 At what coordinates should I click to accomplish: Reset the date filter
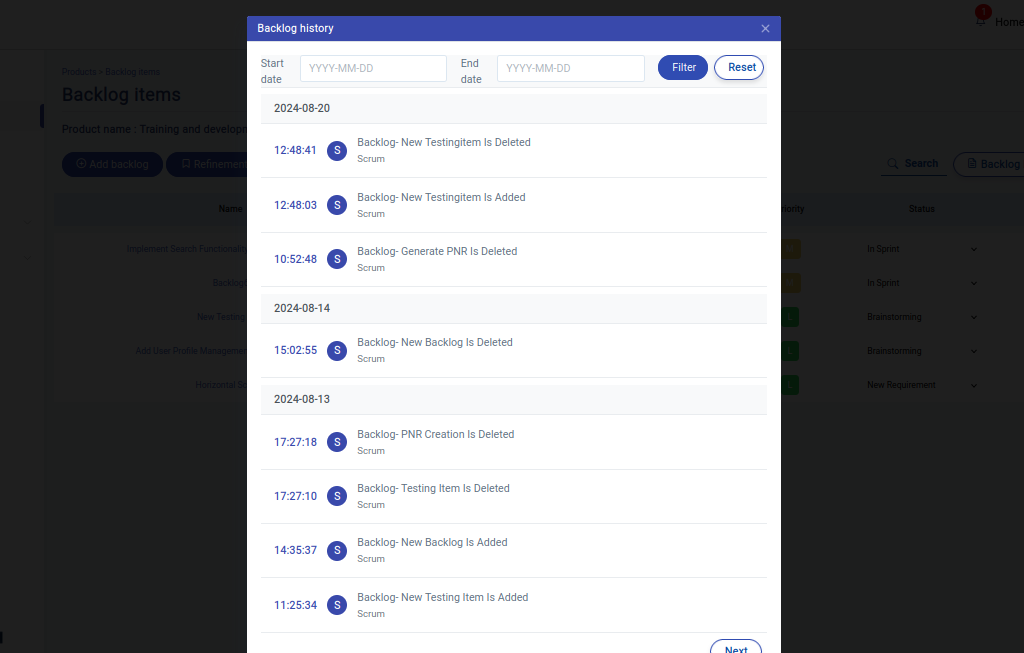739,68
